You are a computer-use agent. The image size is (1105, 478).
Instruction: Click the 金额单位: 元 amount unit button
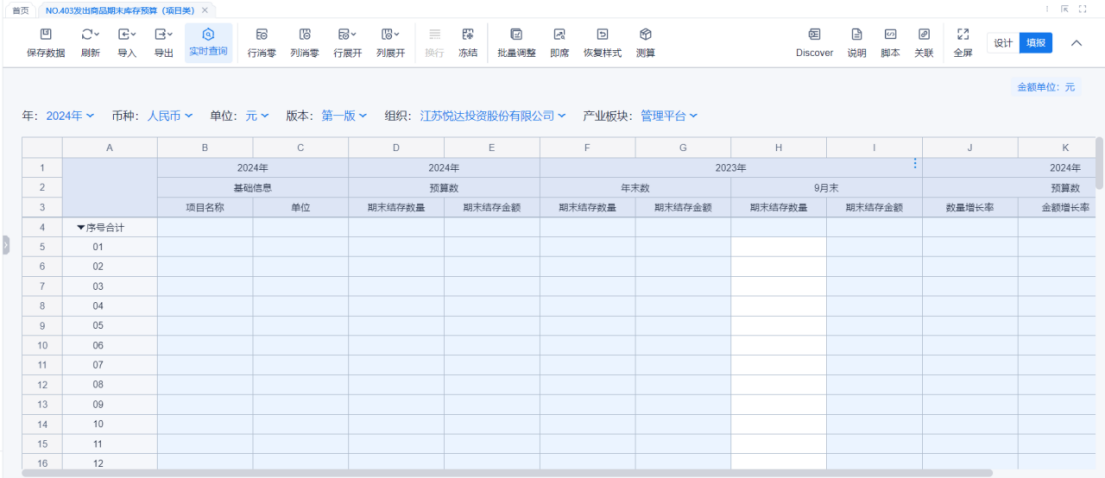pos(1045,87)
